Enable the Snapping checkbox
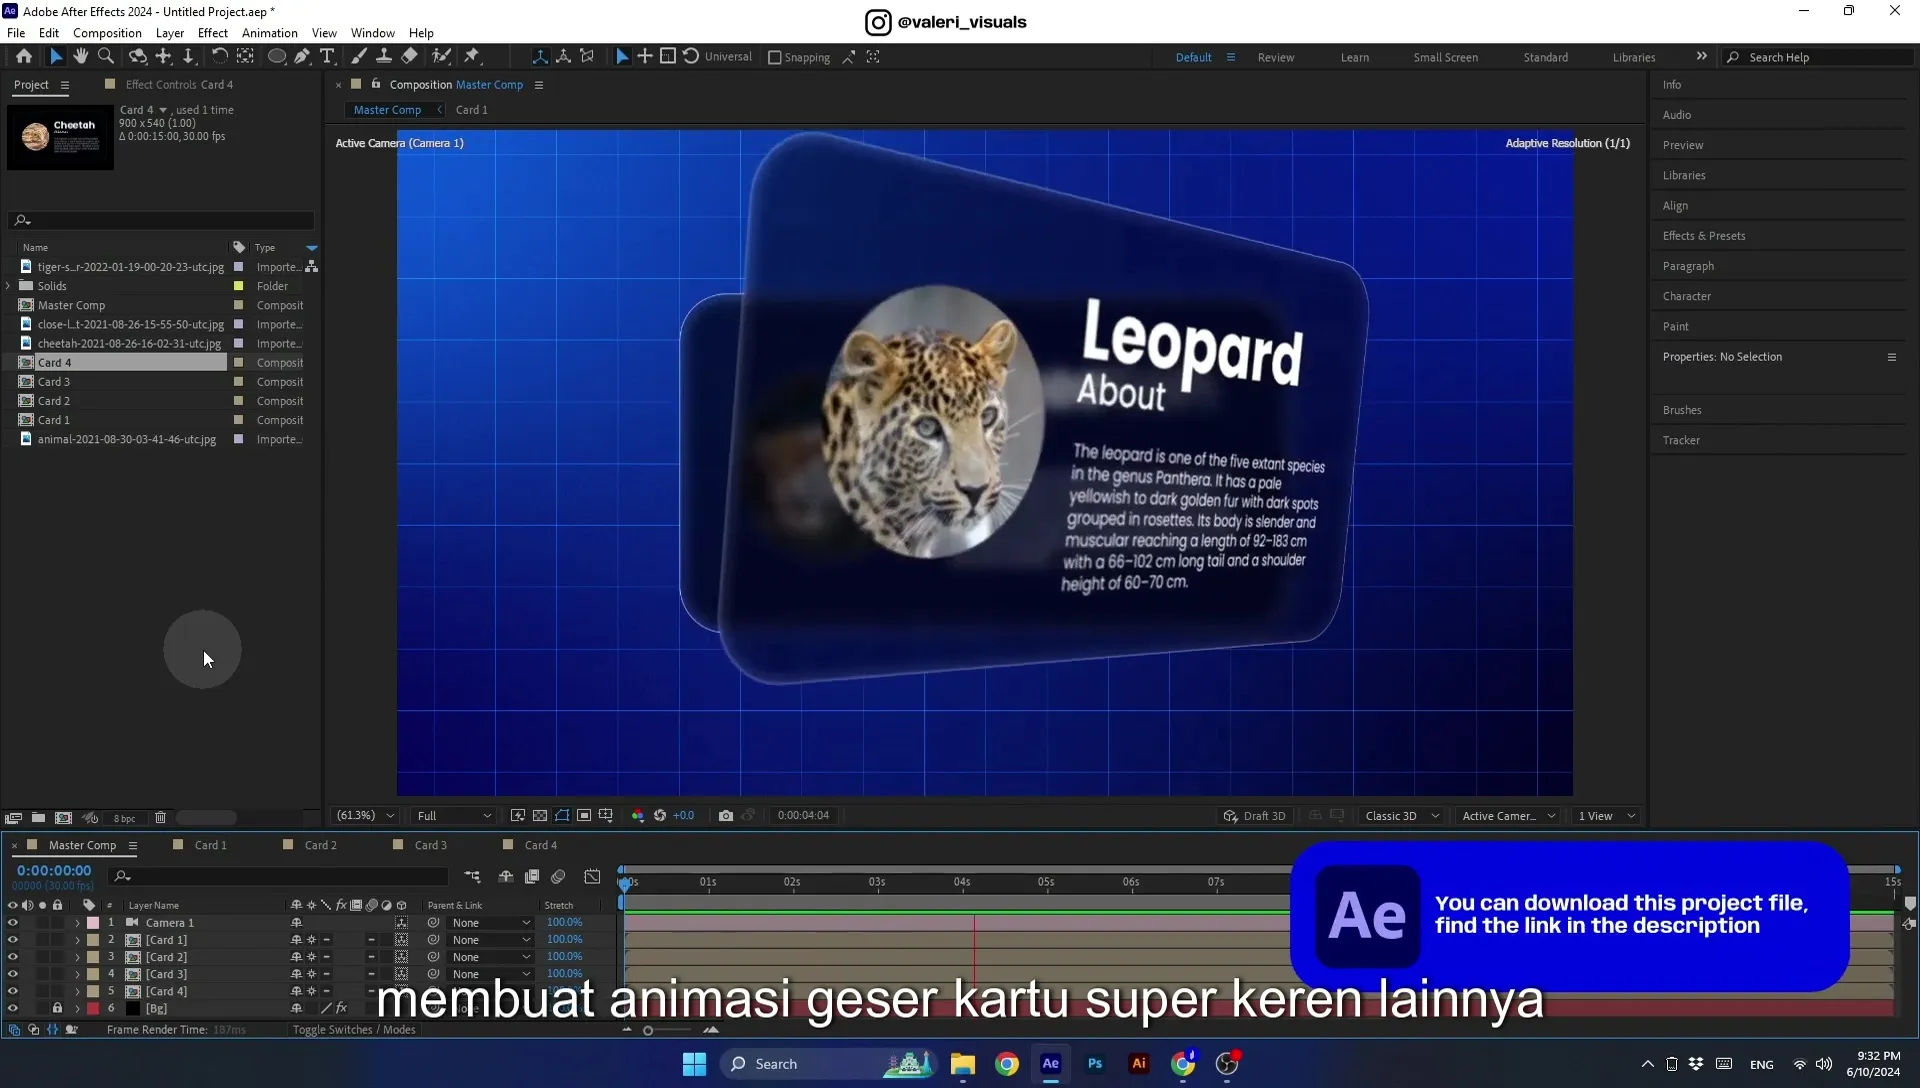 pos(774,58)
